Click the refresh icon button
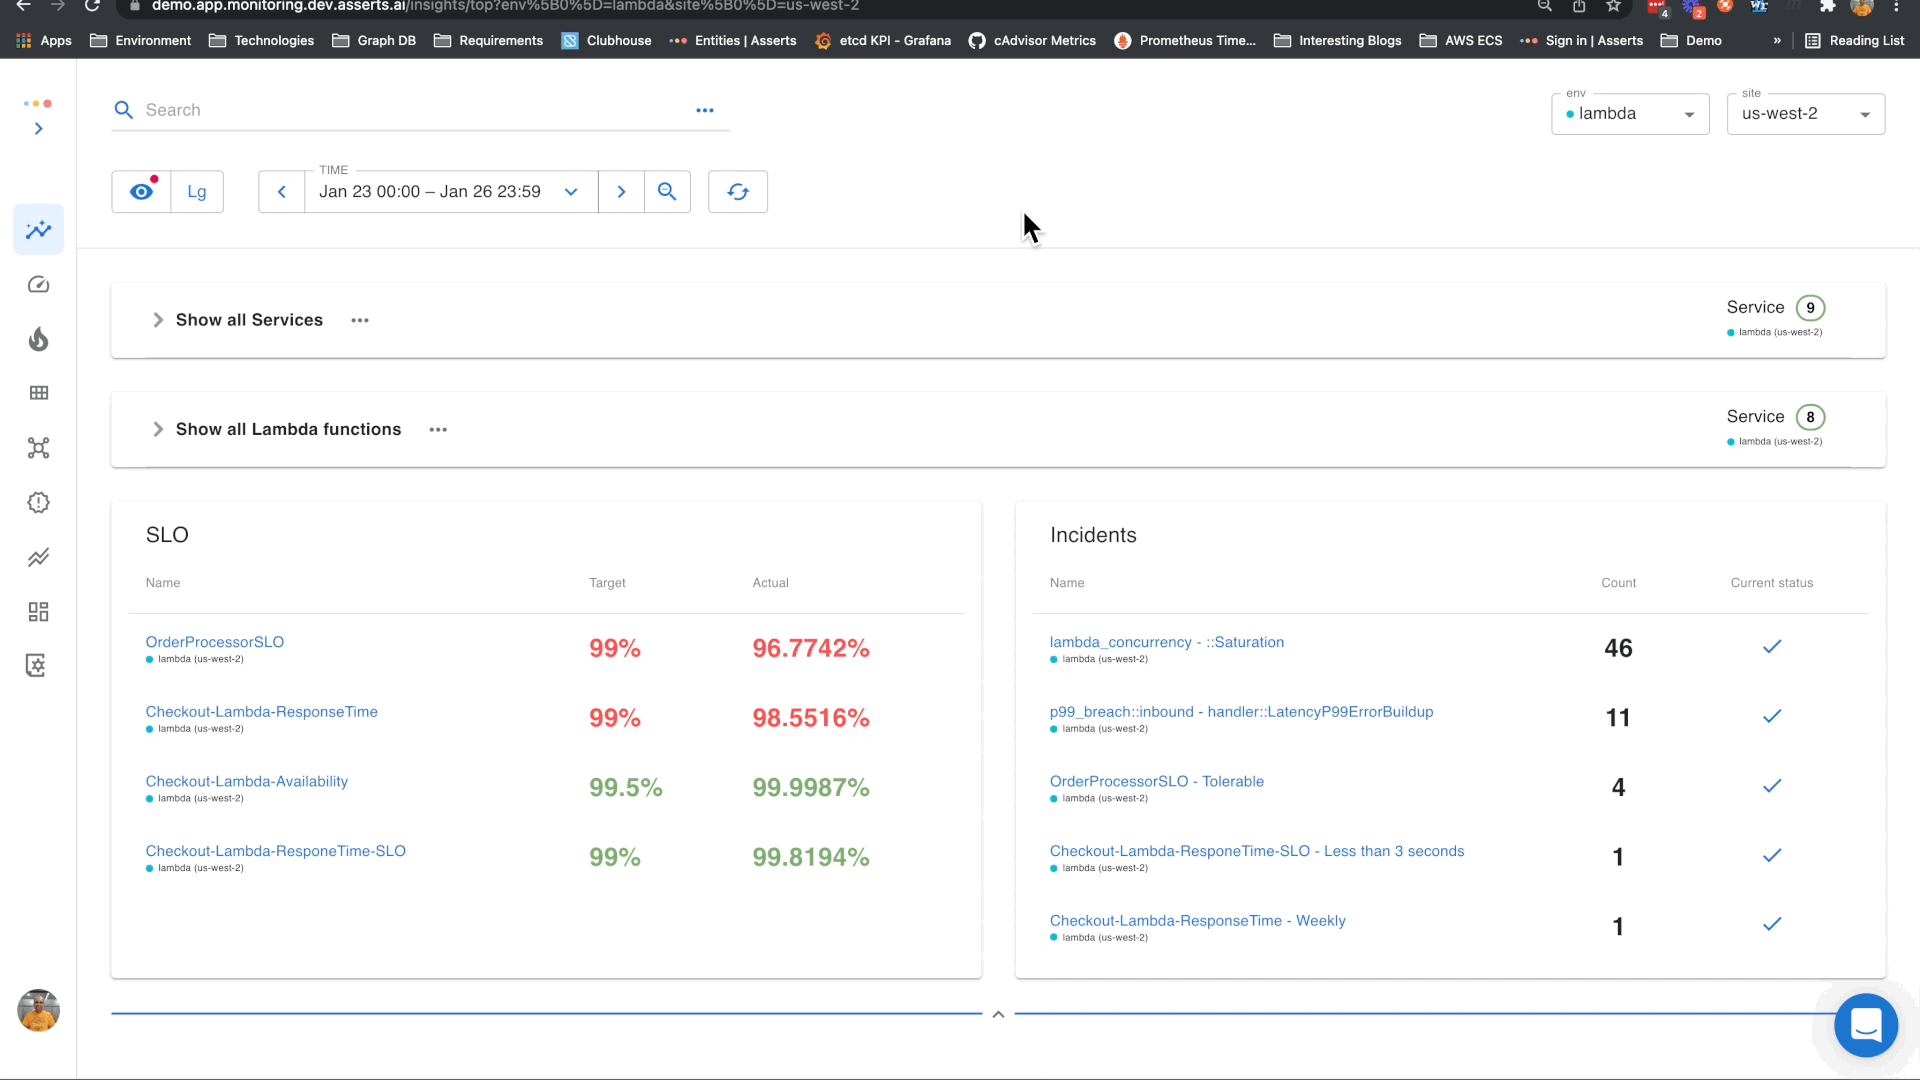This screenshot has width=1920, height=1080. click(737, 192)
